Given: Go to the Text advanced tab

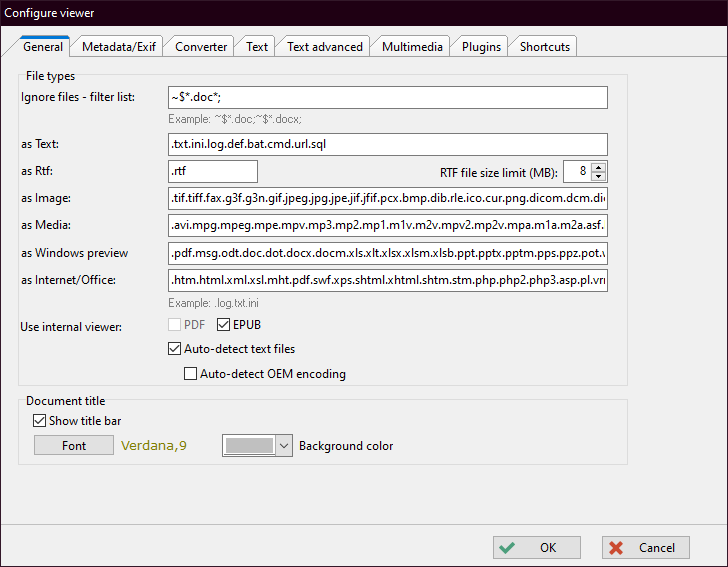Looking at the screenshot, I should 324,47.
